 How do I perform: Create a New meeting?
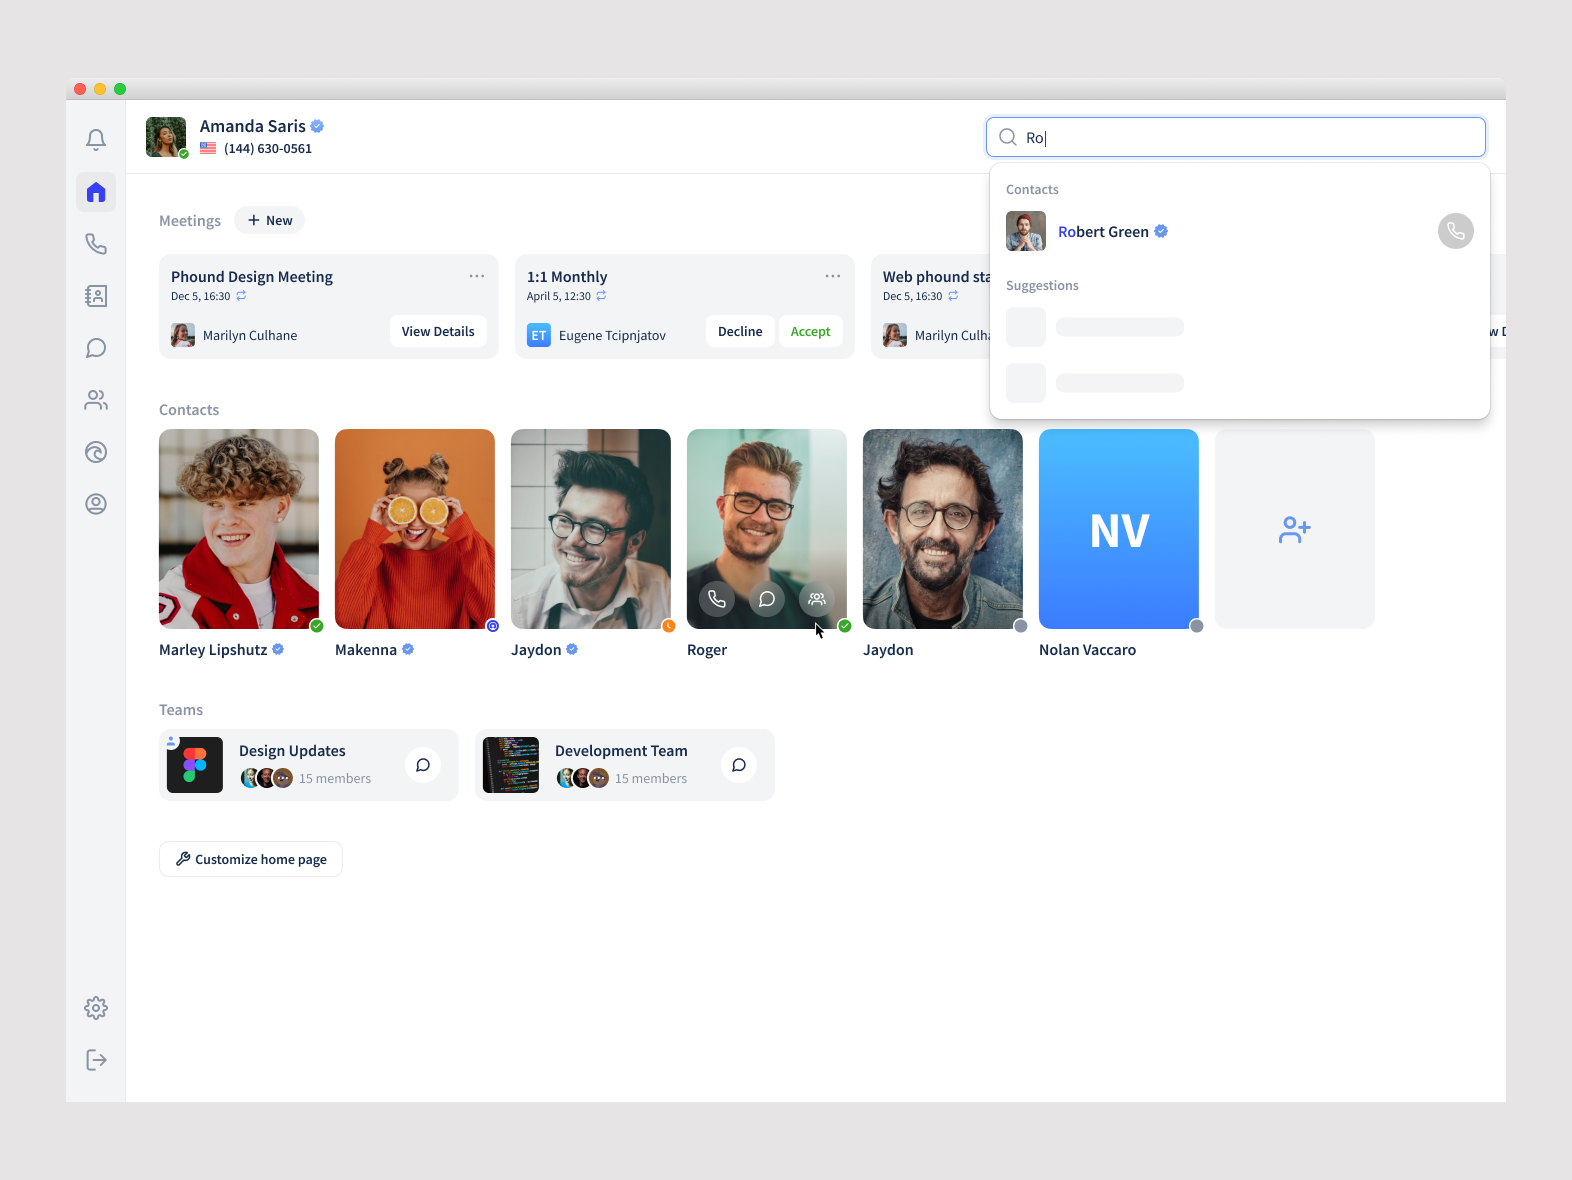(270, 220)
